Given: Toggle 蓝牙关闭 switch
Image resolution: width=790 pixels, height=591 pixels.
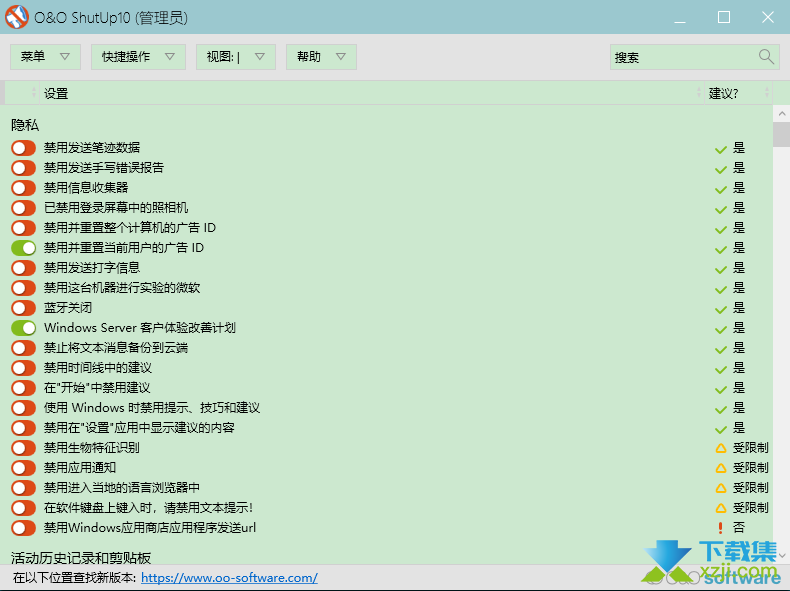Looking at the screenshot, I should 24,308.
